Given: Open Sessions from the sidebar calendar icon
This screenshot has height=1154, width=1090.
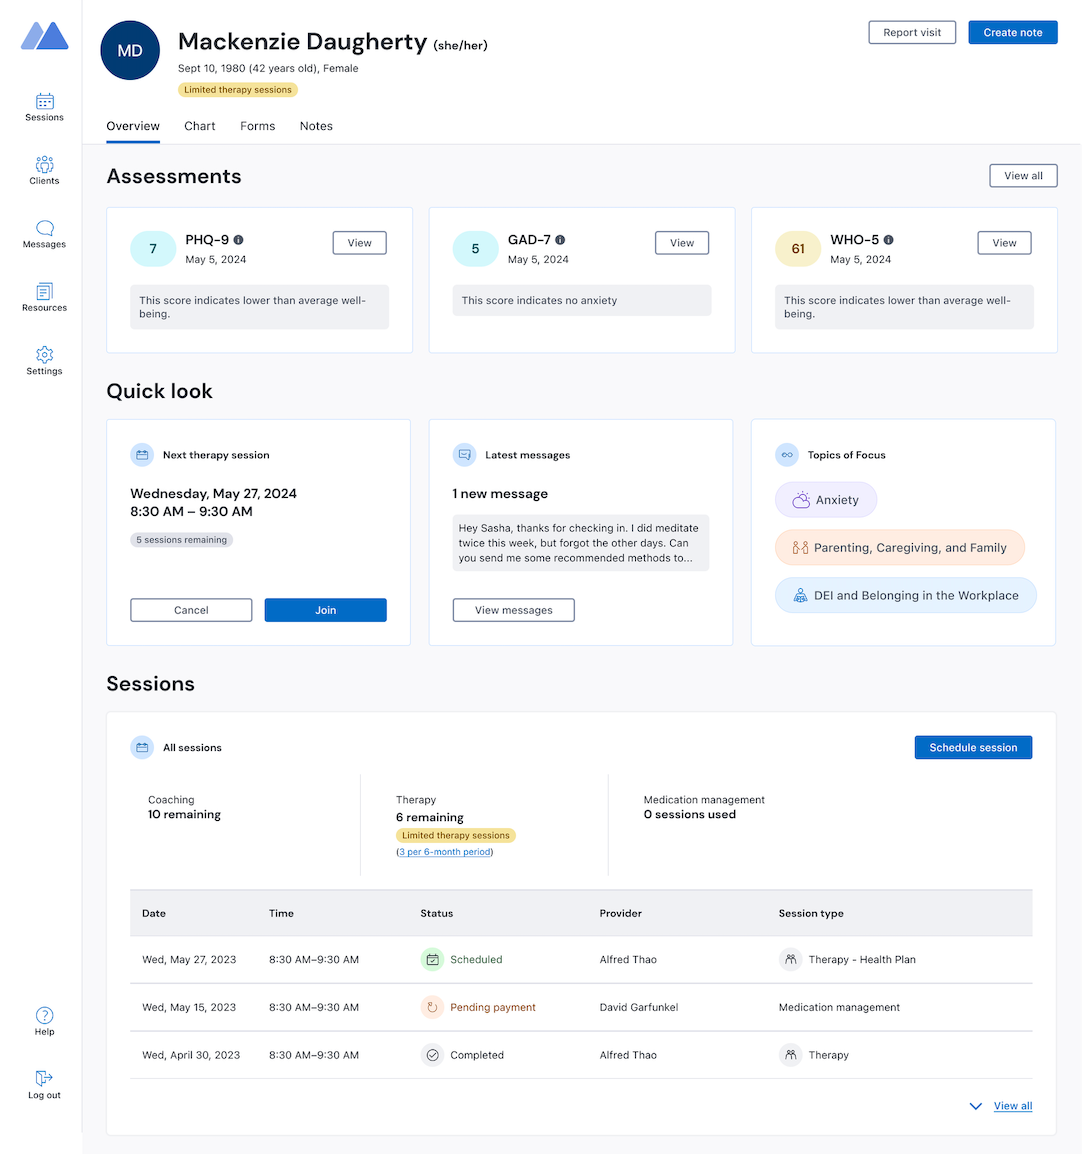Looking at the screenshot, I should pyautogui.click(x=44, y=102).
